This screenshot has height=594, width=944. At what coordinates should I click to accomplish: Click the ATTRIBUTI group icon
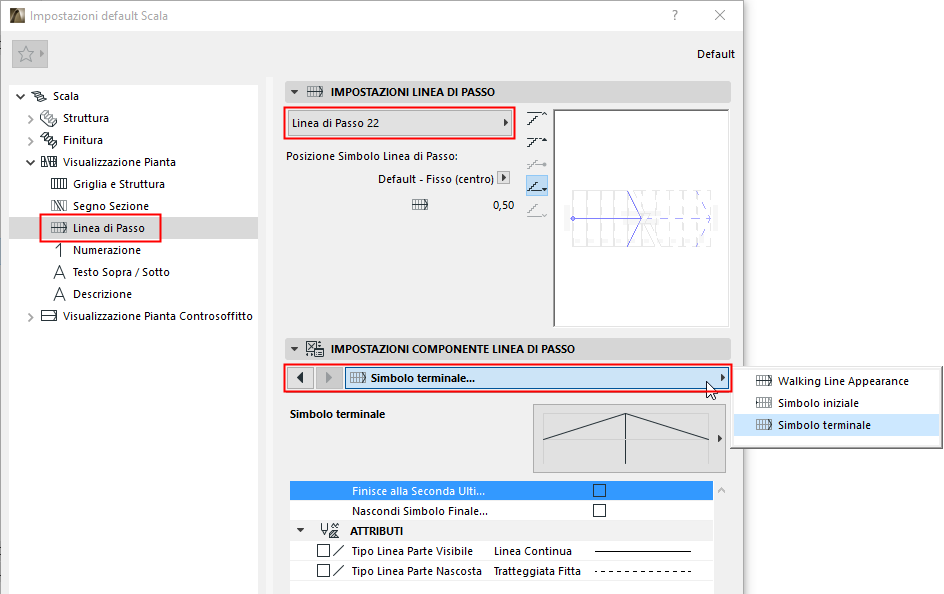click(x=329, y=530)
